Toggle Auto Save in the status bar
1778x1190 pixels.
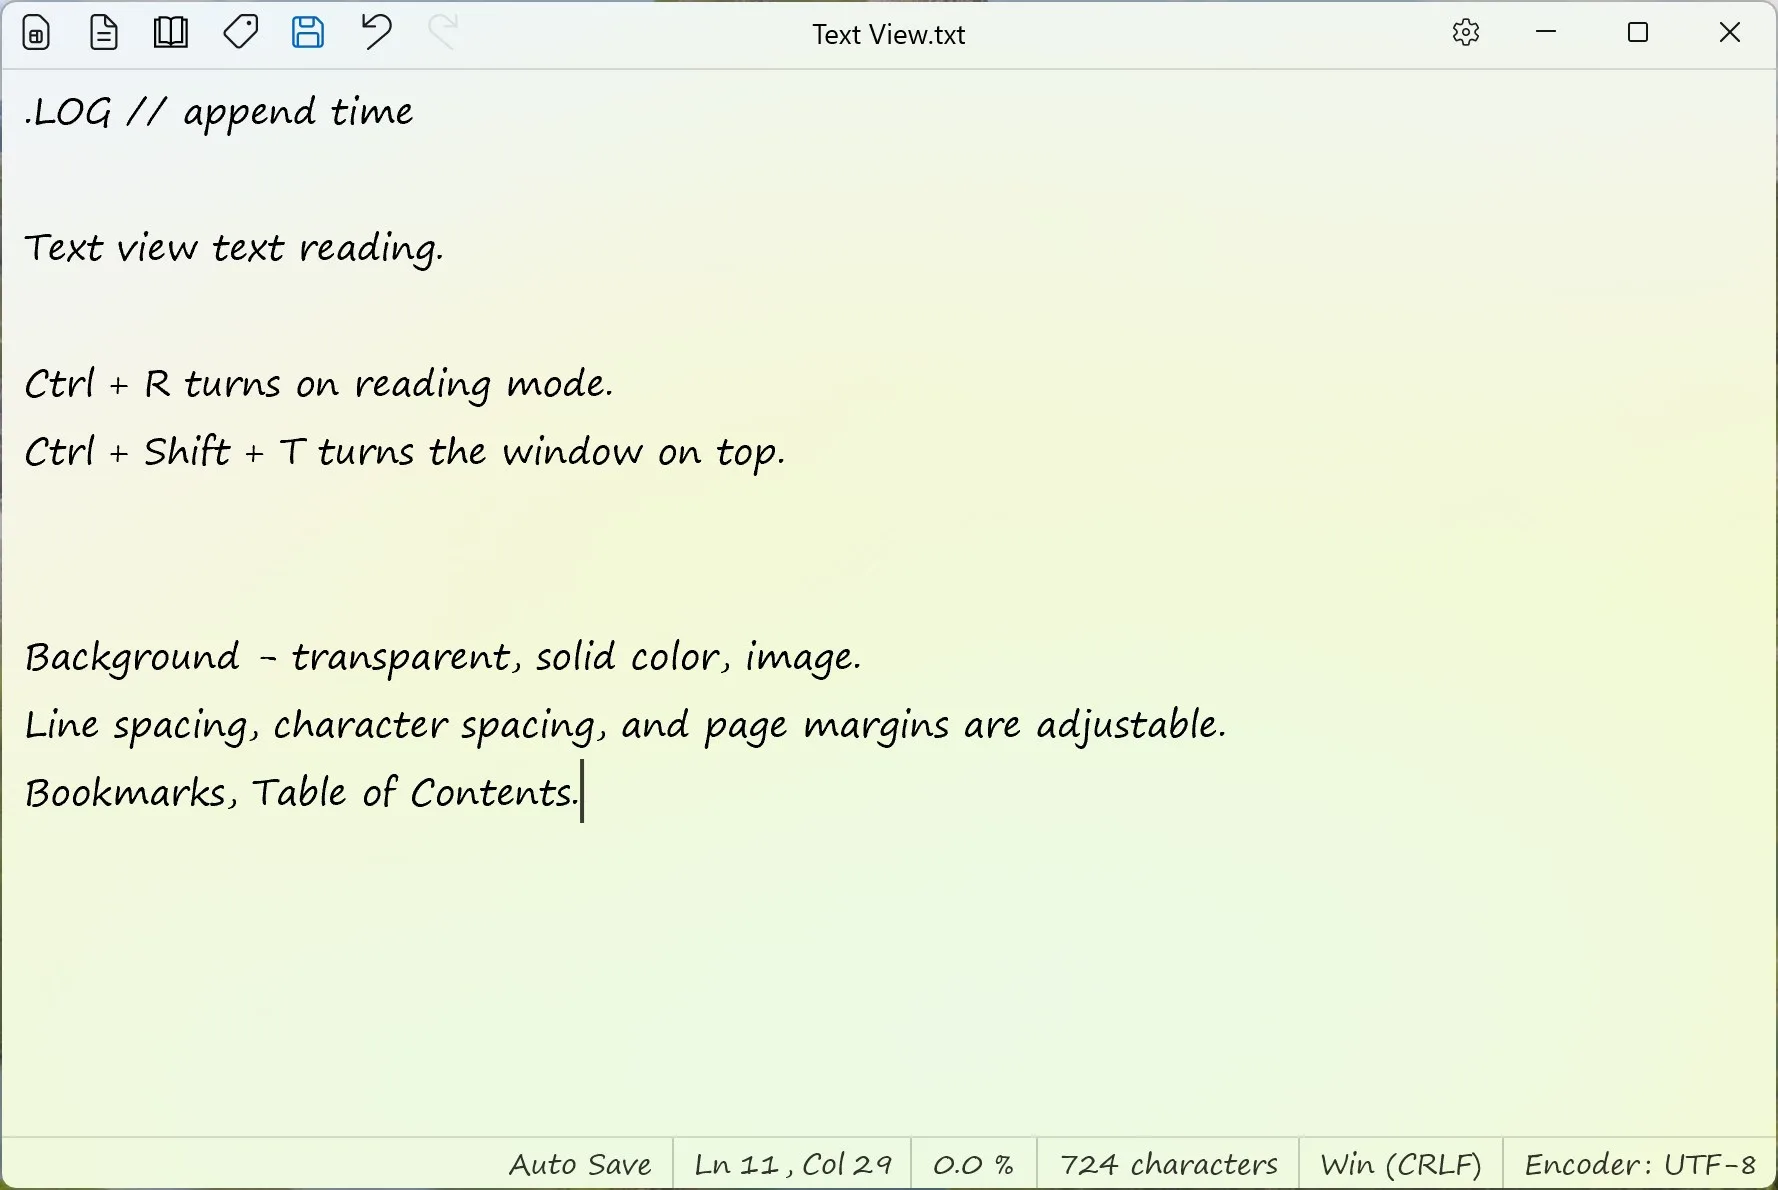[x=580, y=1164]
